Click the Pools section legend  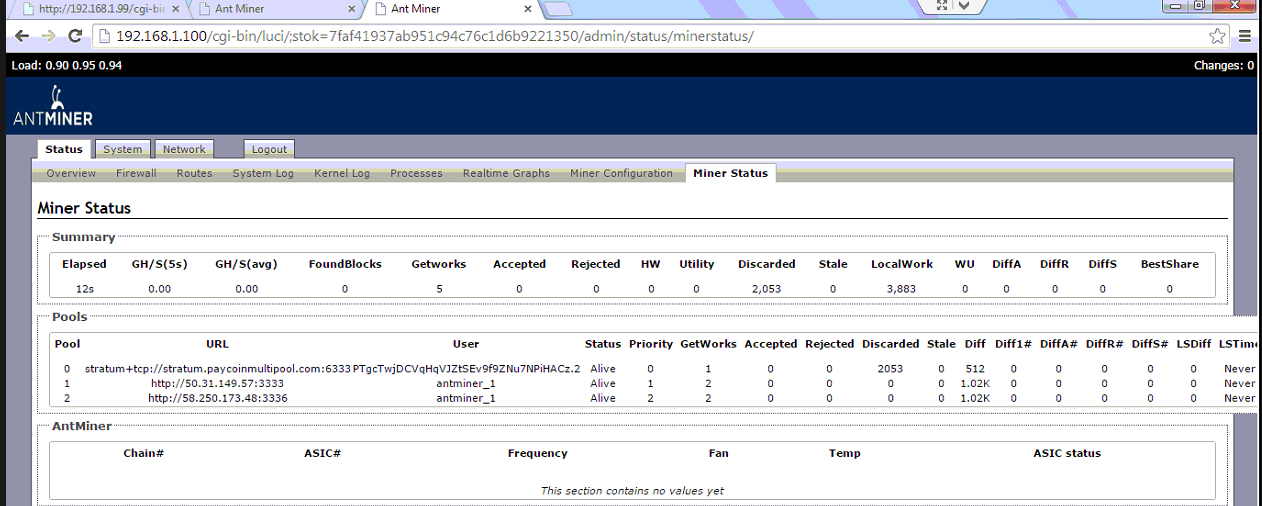pyautogui.click(x=70, y=317)
